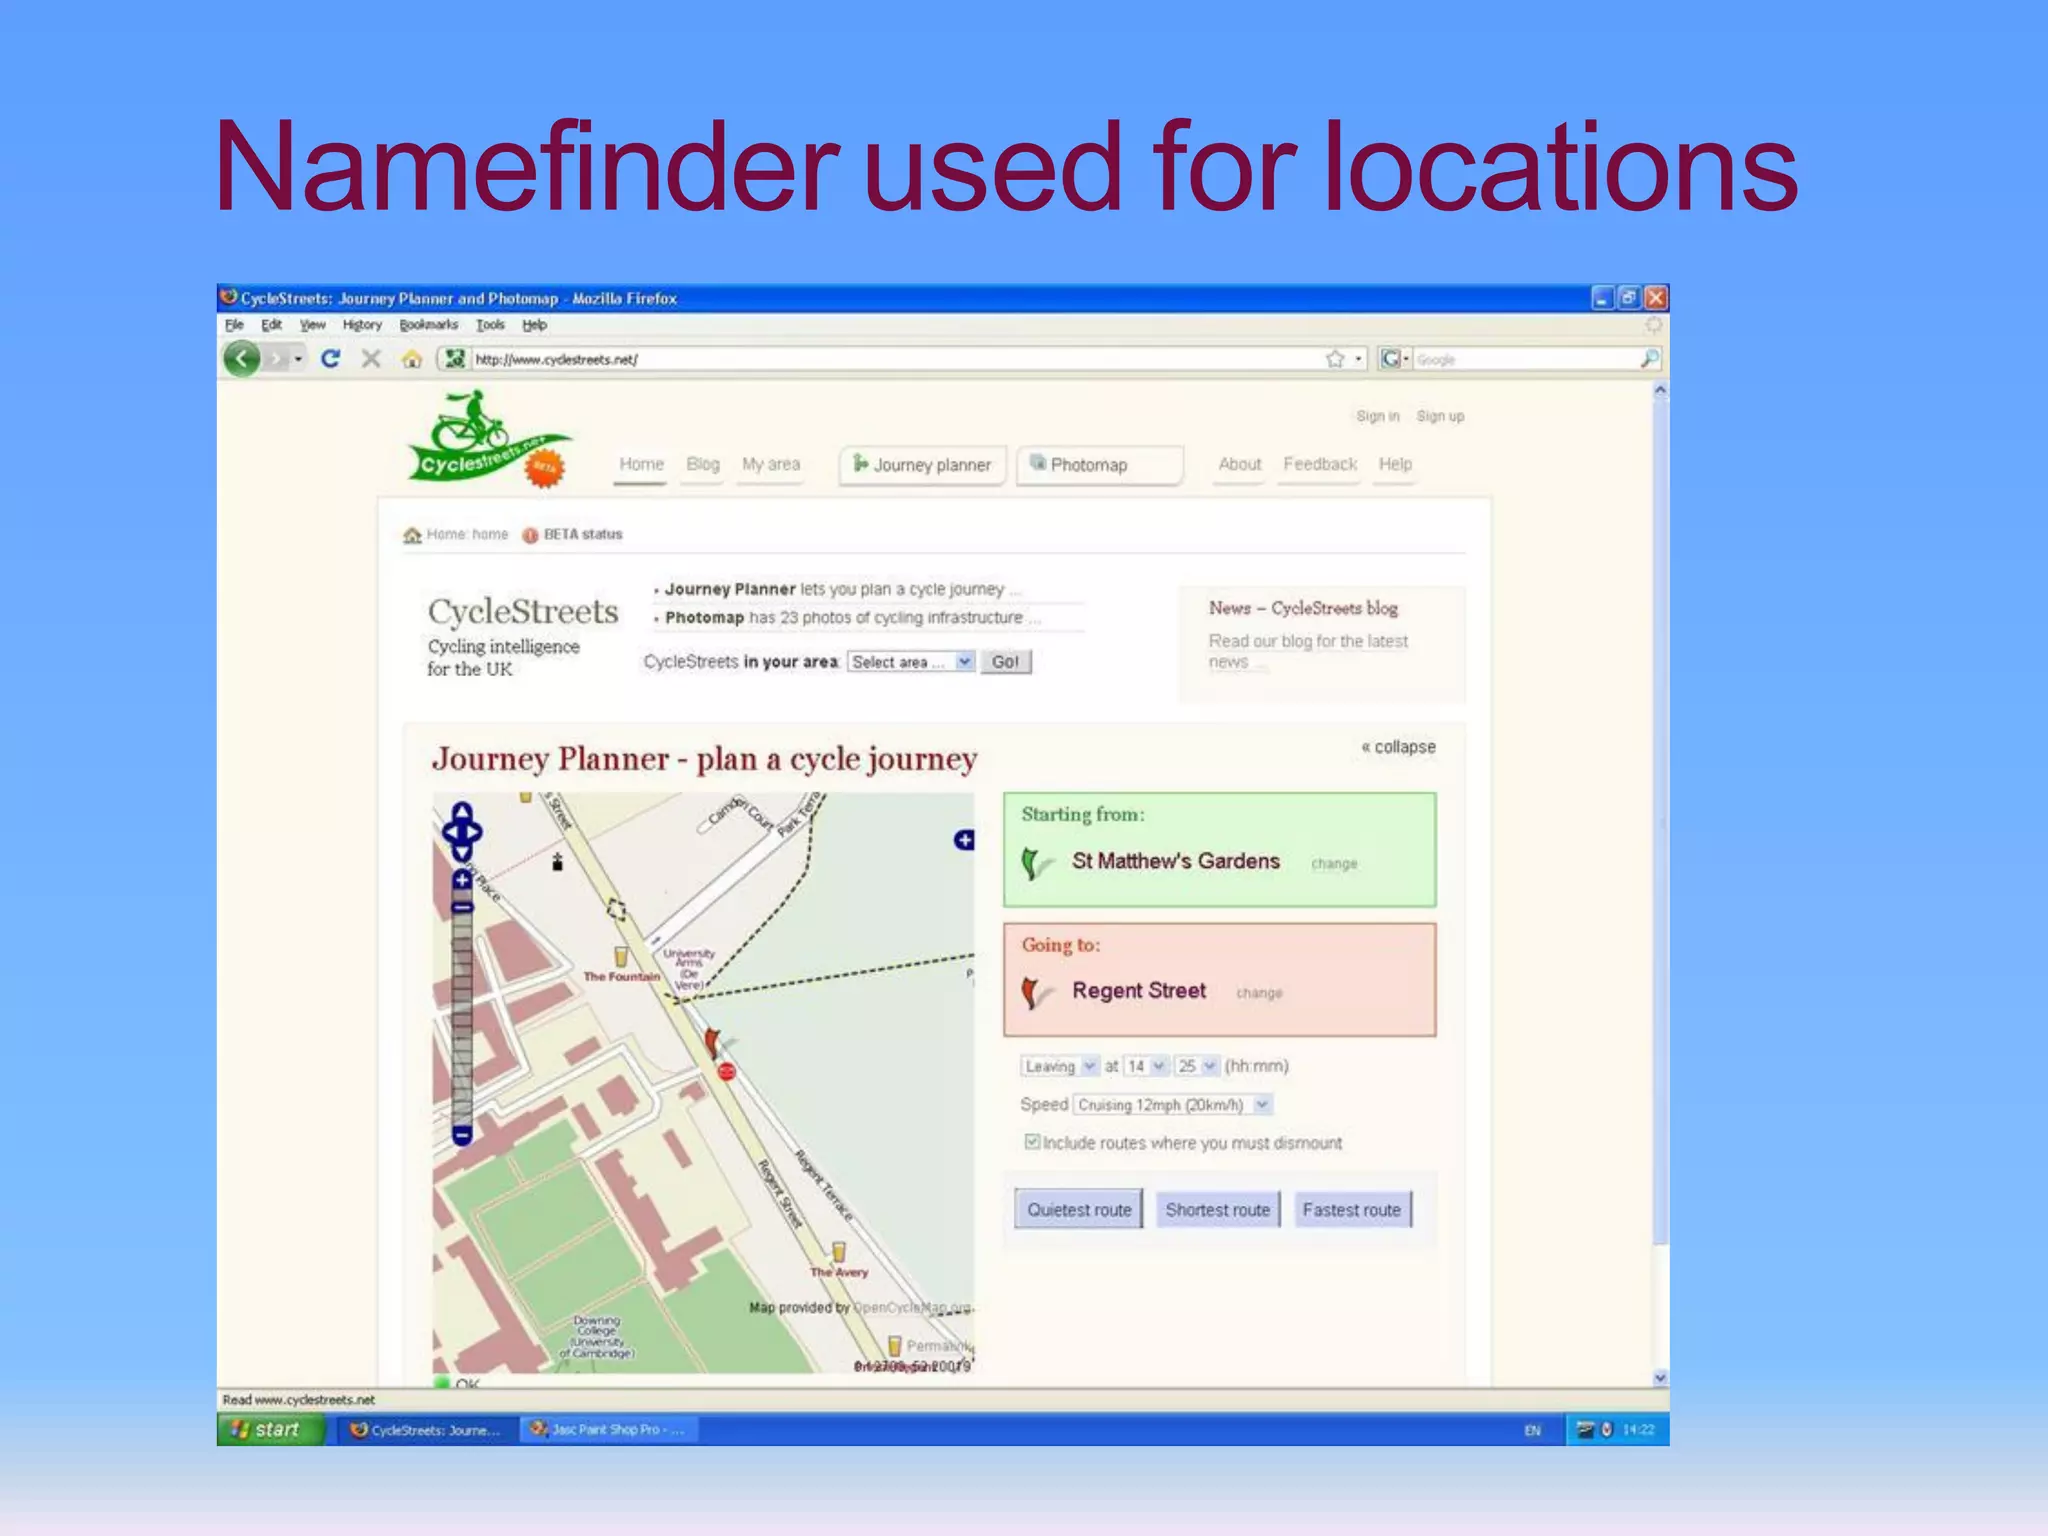This screenshot has width=2048, height=1536.
Task: Reload the page with the refresh icon
Action: [x=330, y=358]
